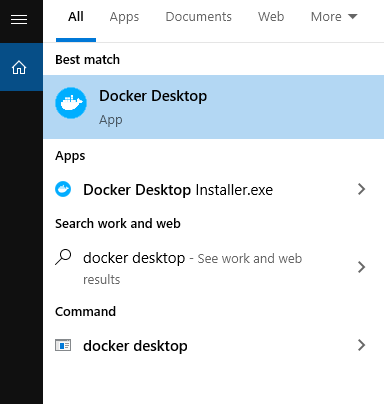Click the App label under Docker Desktop
This screenshot has height=404, width=384.
tap(111, 120)
